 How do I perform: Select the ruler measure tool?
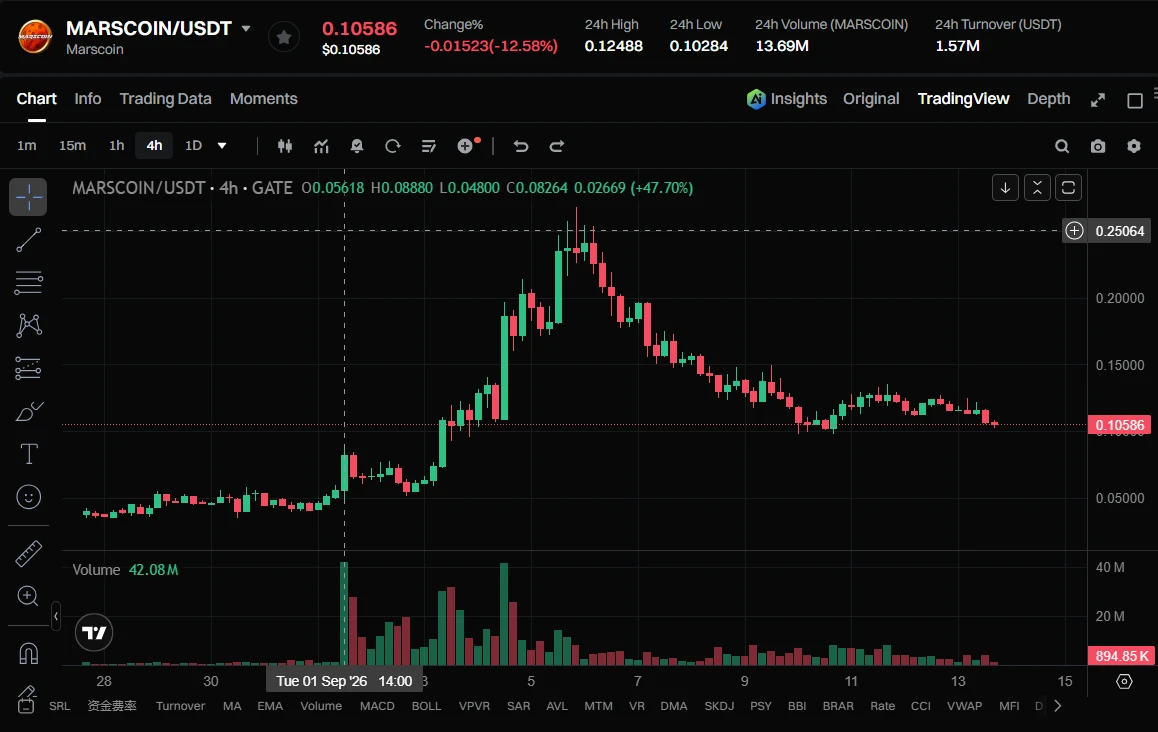[x=28, y=553]
